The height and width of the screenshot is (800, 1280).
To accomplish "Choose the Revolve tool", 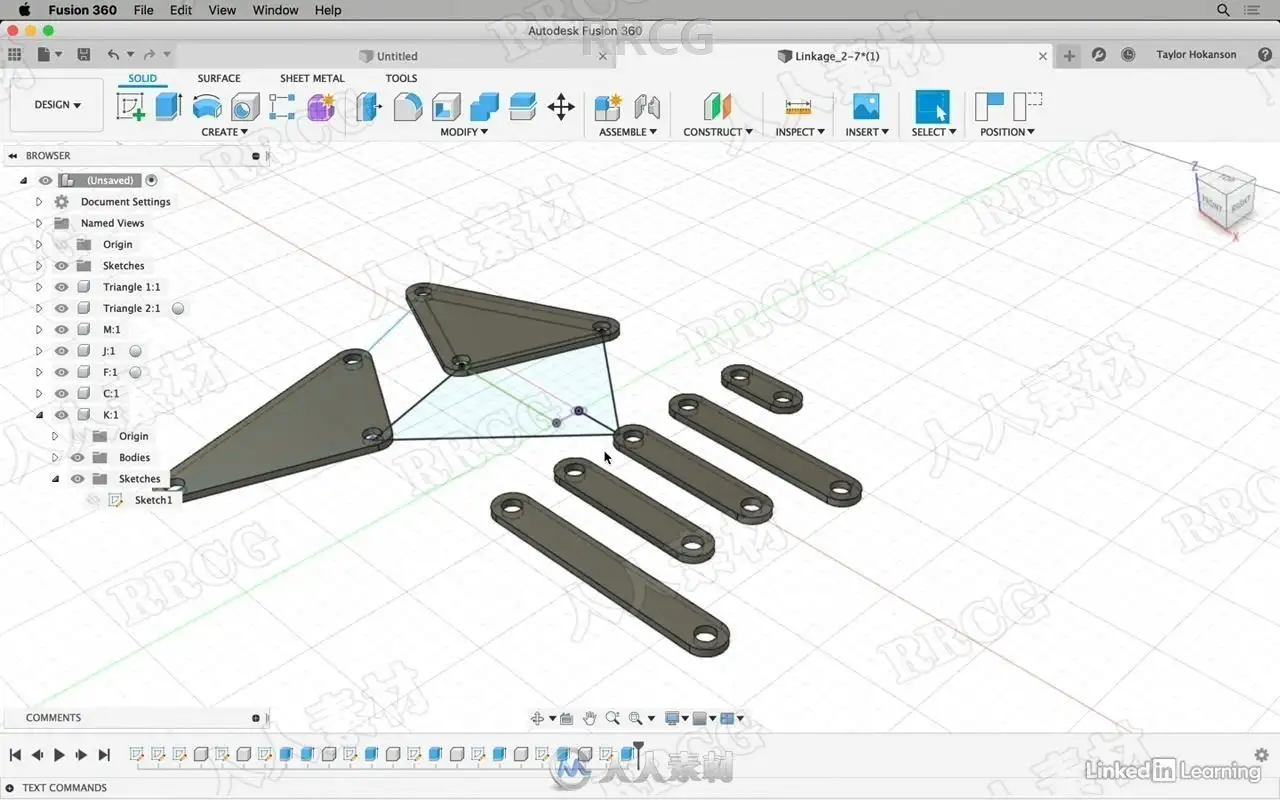I will point(207,106).
